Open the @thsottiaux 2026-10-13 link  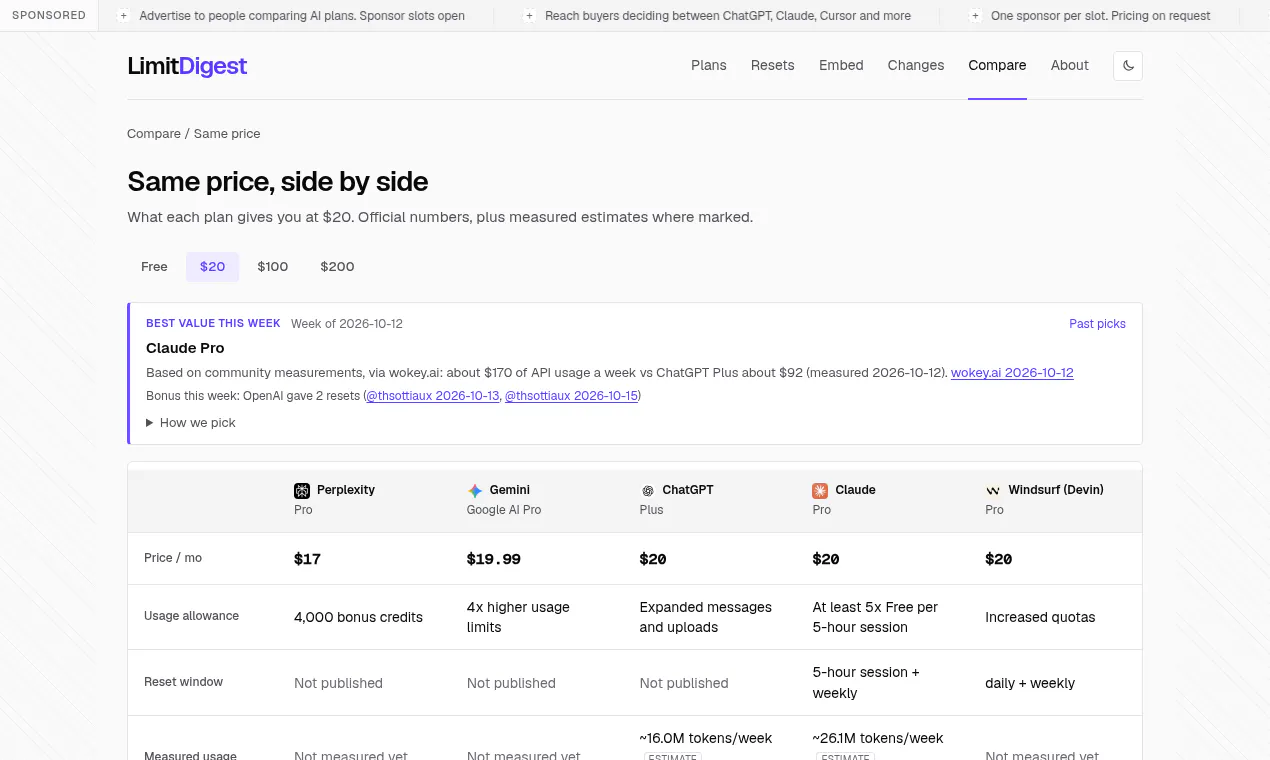(433, 396)
